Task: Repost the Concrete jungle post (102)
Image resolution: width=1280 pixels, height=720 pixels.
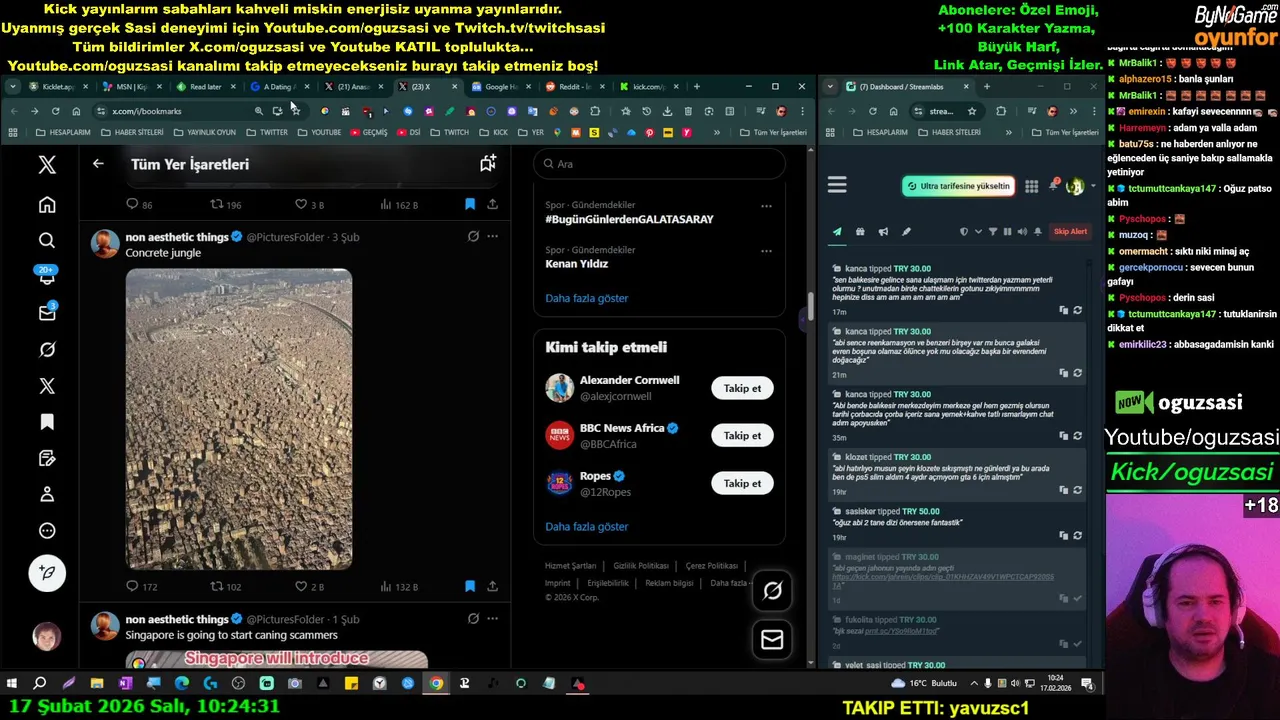Action: point(216,587)
